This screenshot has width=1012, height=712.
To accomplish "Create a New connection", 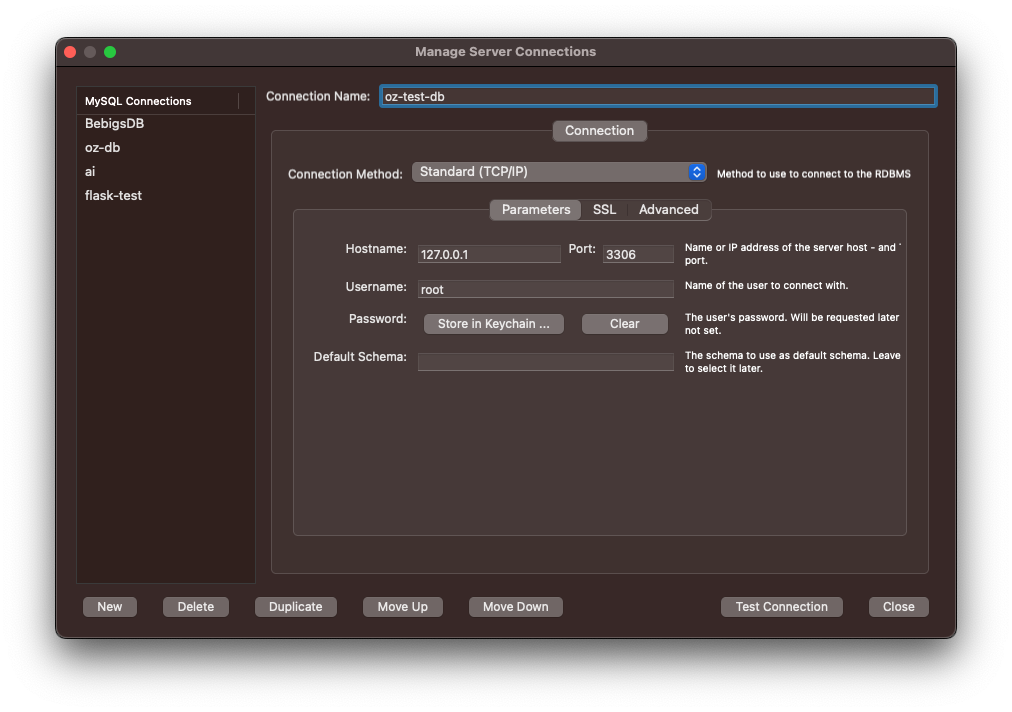I will pos(110,607).
